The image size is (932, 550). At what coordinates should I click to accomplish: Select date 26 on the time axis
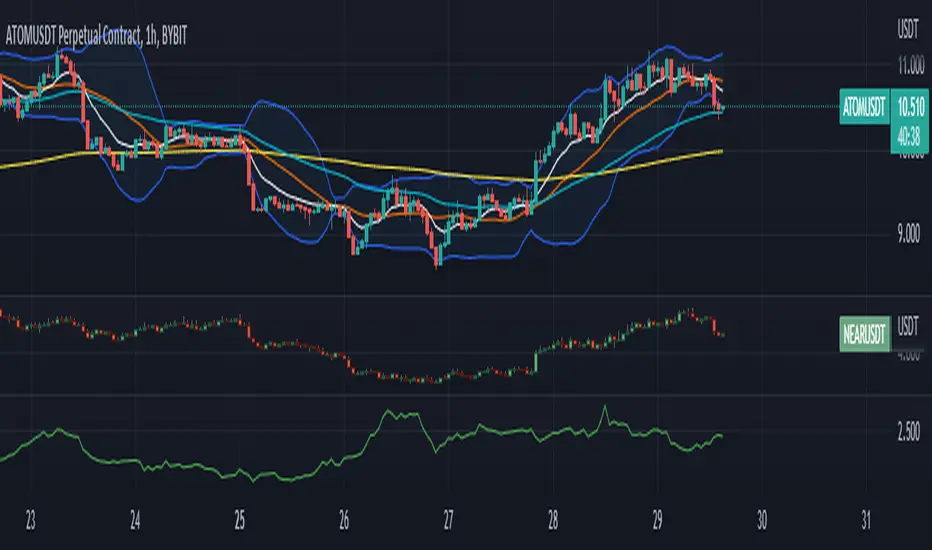pyautogui.click(x=344, y=520)
